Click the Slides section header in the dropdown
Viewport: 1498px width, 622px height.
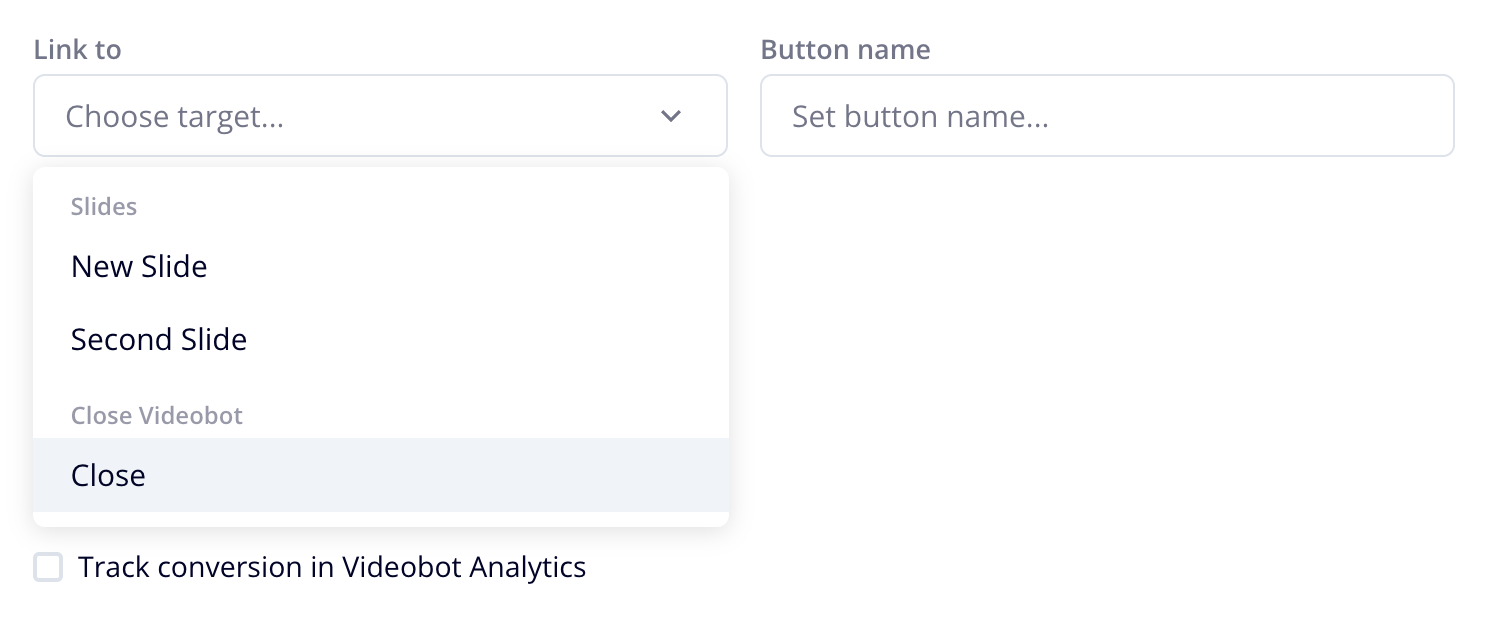[x=104, y=207]
